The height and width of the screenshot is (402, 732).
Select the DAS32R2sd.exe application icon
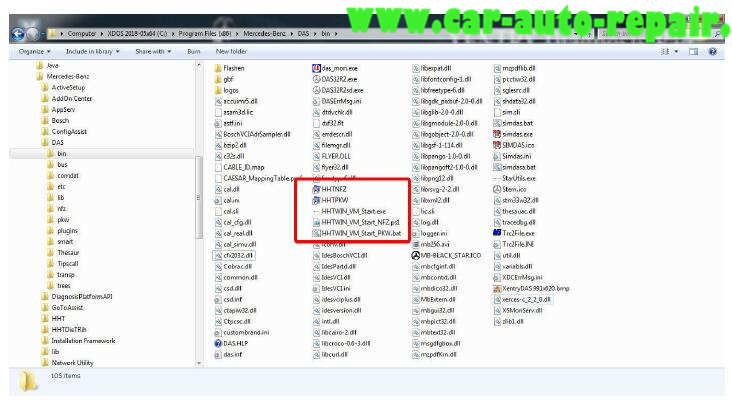[x=316, y=90]
